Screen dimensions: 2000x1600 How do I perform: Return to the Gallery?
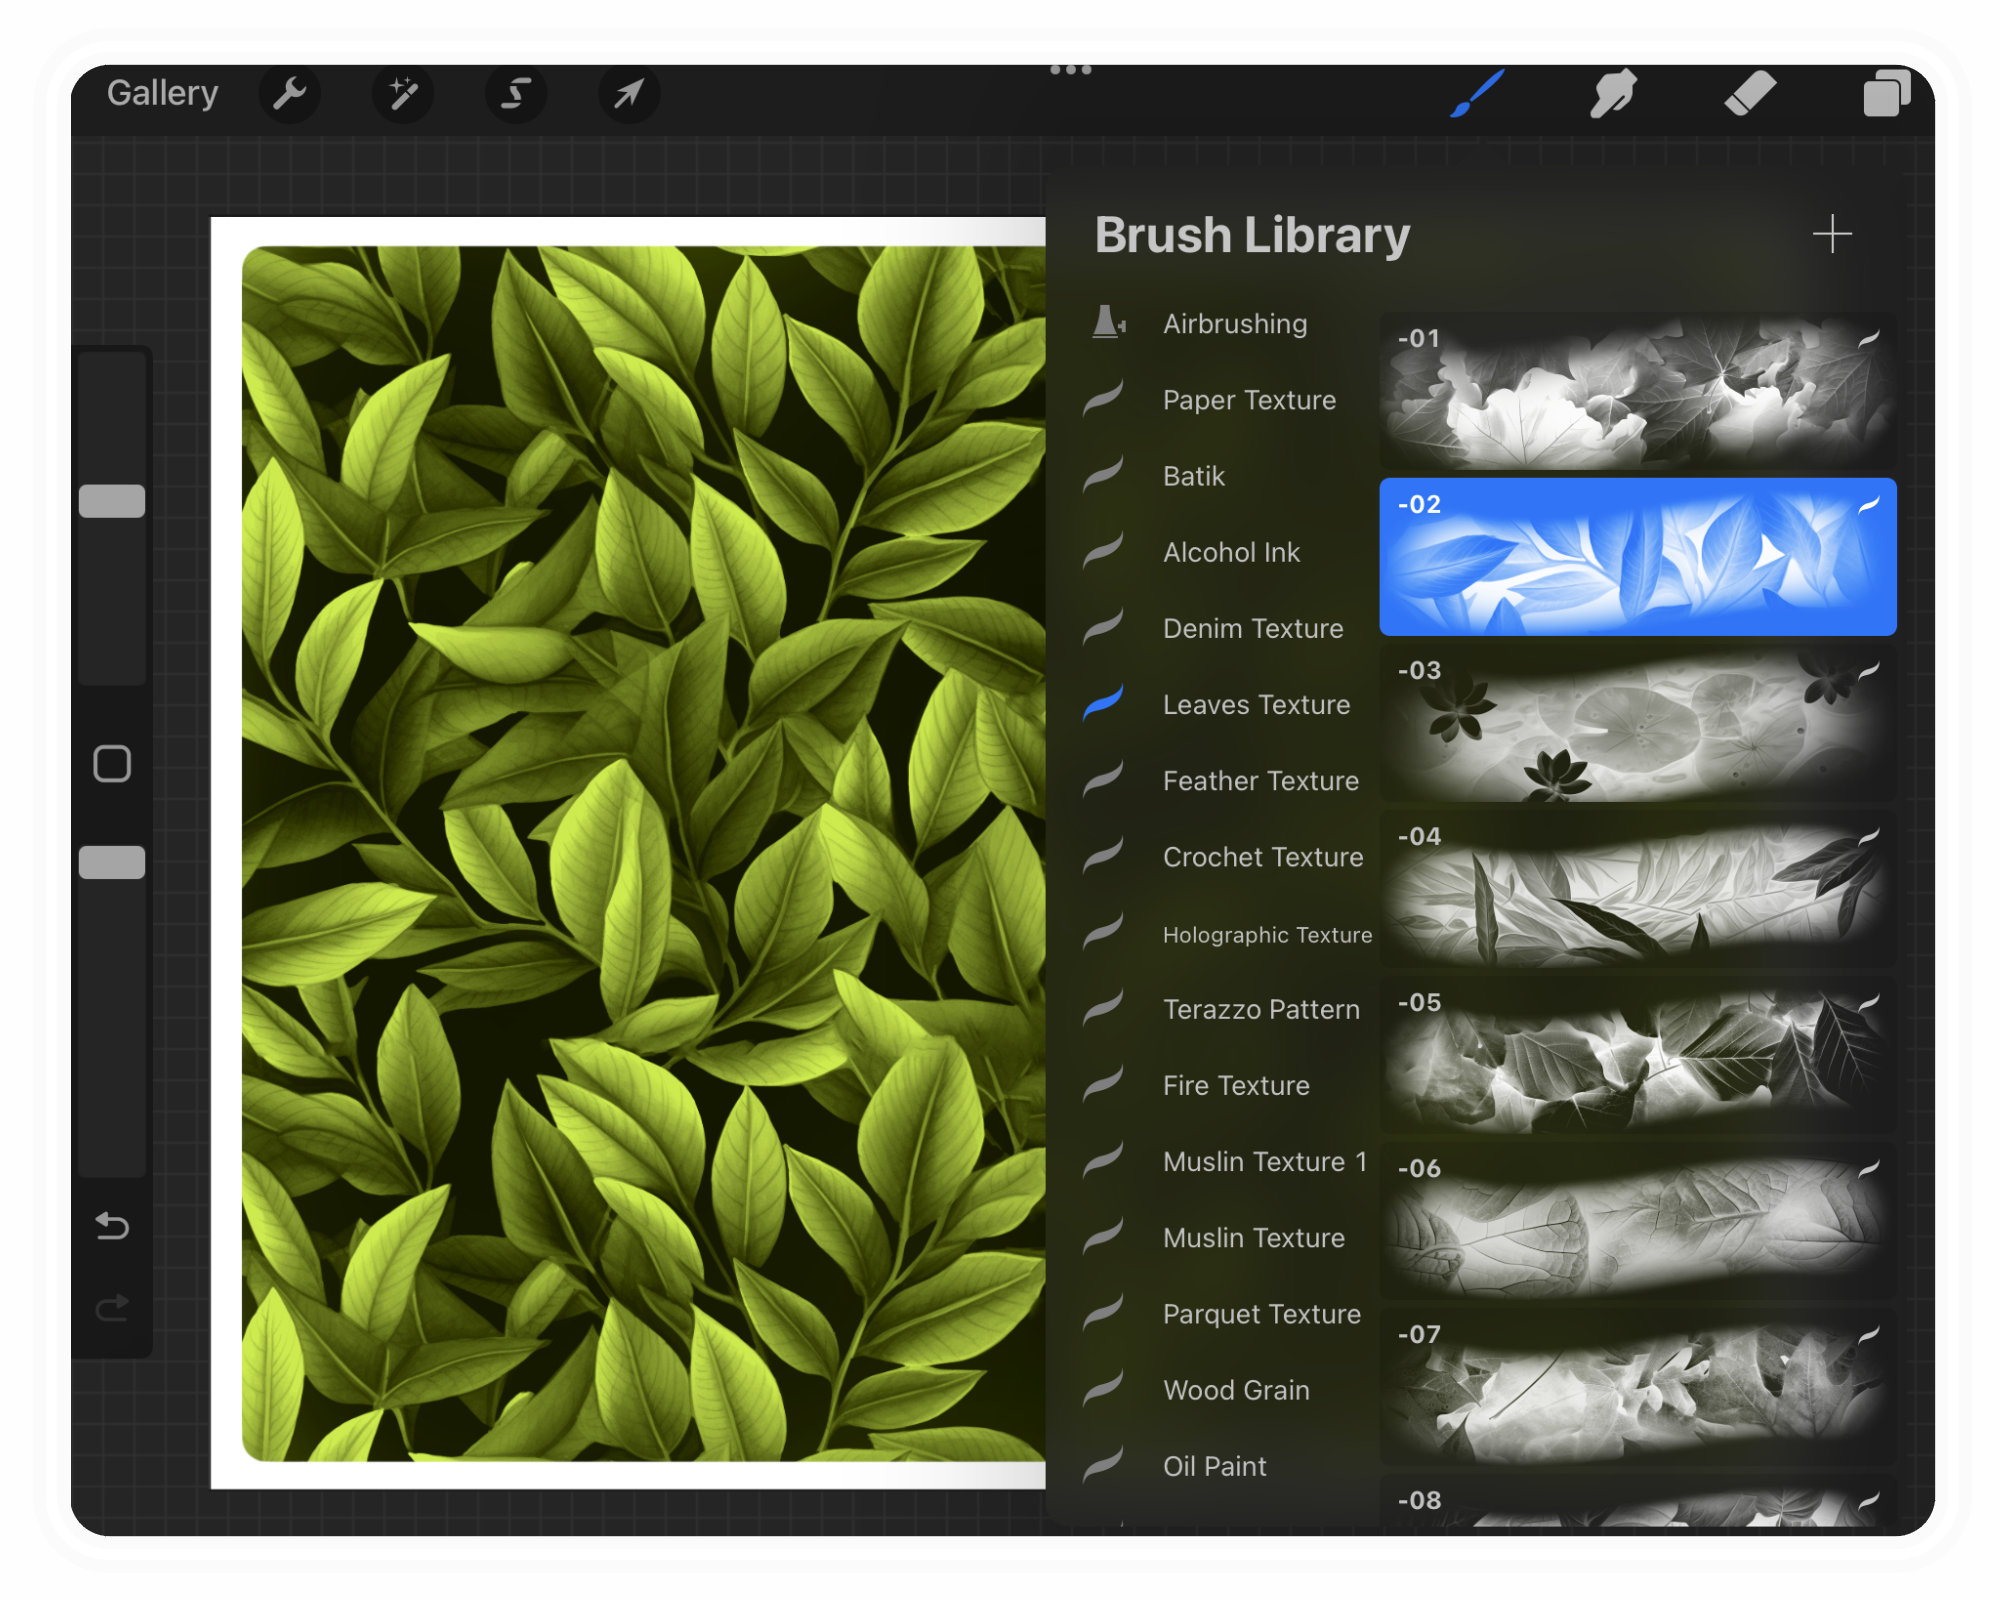(x=163, y=92)
